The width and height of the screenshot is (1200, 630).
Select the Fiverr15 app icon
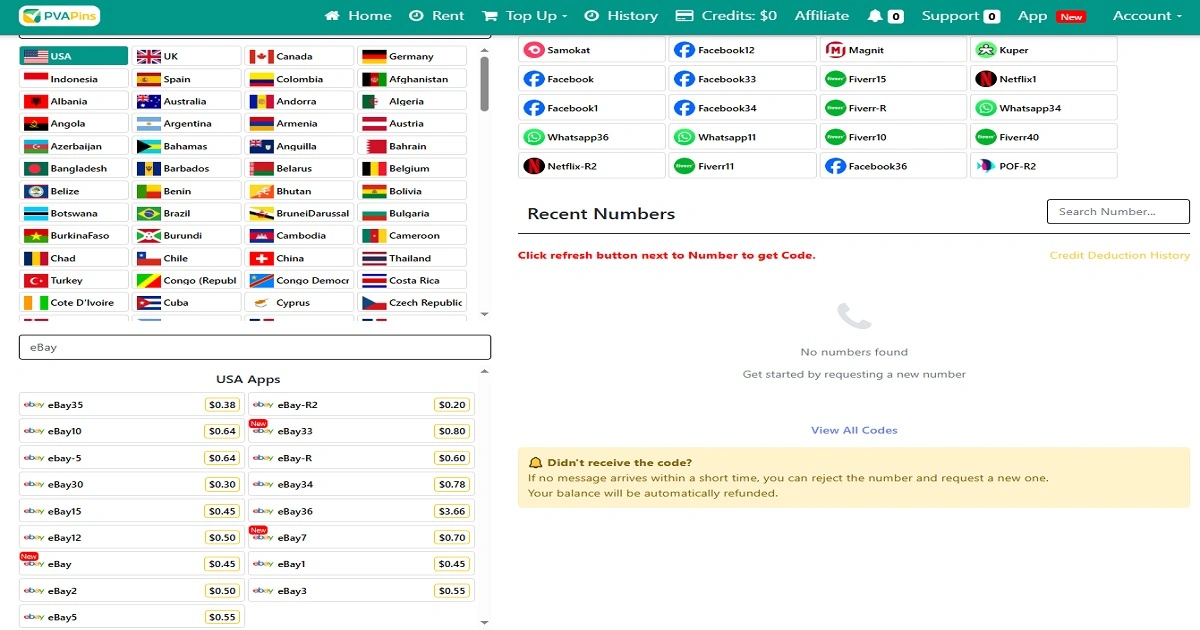(x=834, y=79)
